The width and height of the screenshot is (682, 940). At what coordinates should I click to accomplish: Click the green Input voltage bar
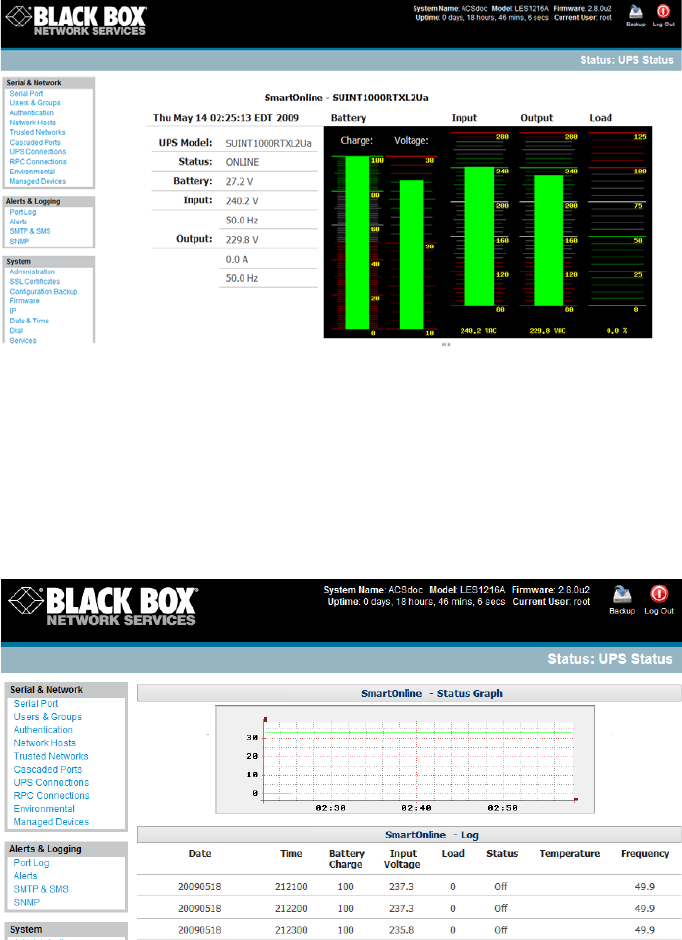click(x=479, y=236)
